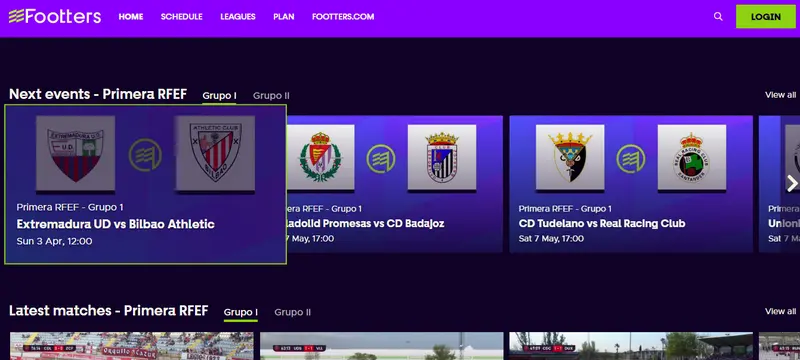Go to HOME in the navigation bar
The height and width of the screenshot is (360, 800).
[x=131, y=17]
